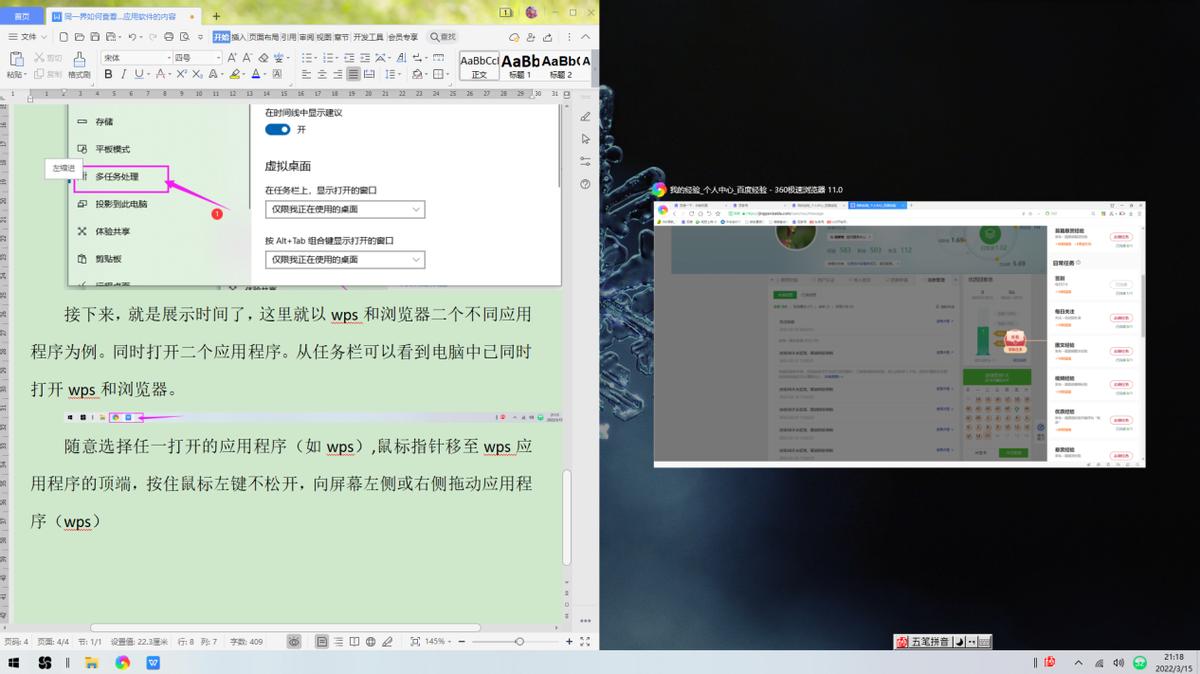Click the Justify alignment icon
This screenshot has width=1200, height=674.
(x=353, y=74)
